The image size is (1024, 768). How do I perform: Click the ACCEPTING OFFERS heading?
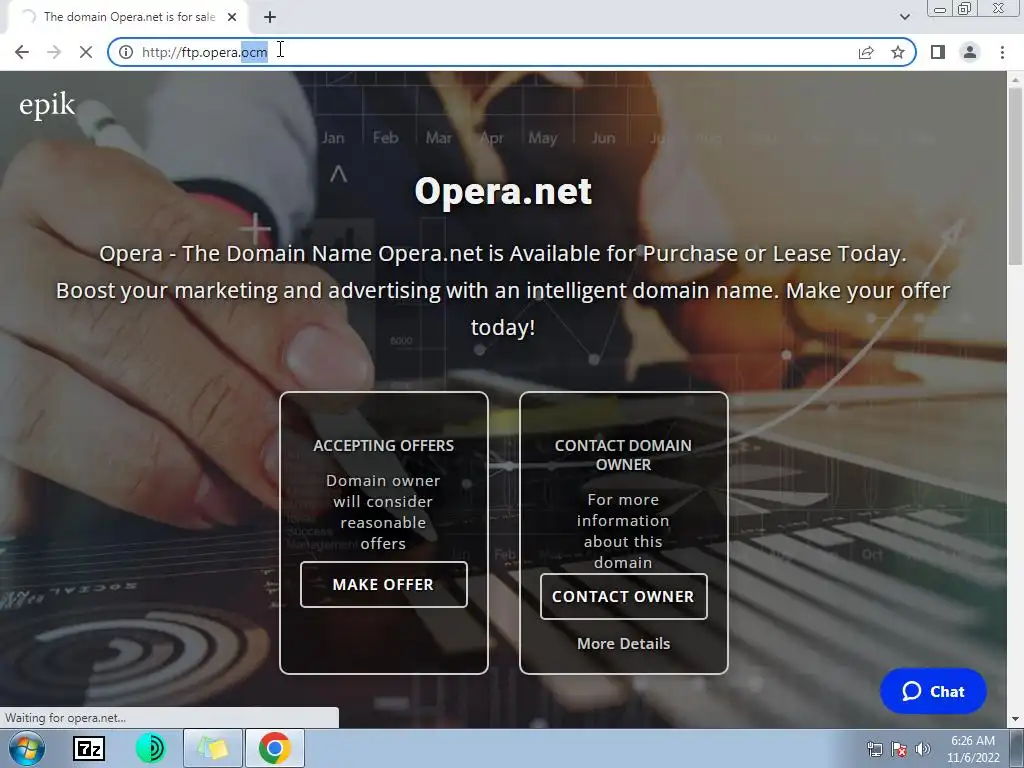click(383, 445)
